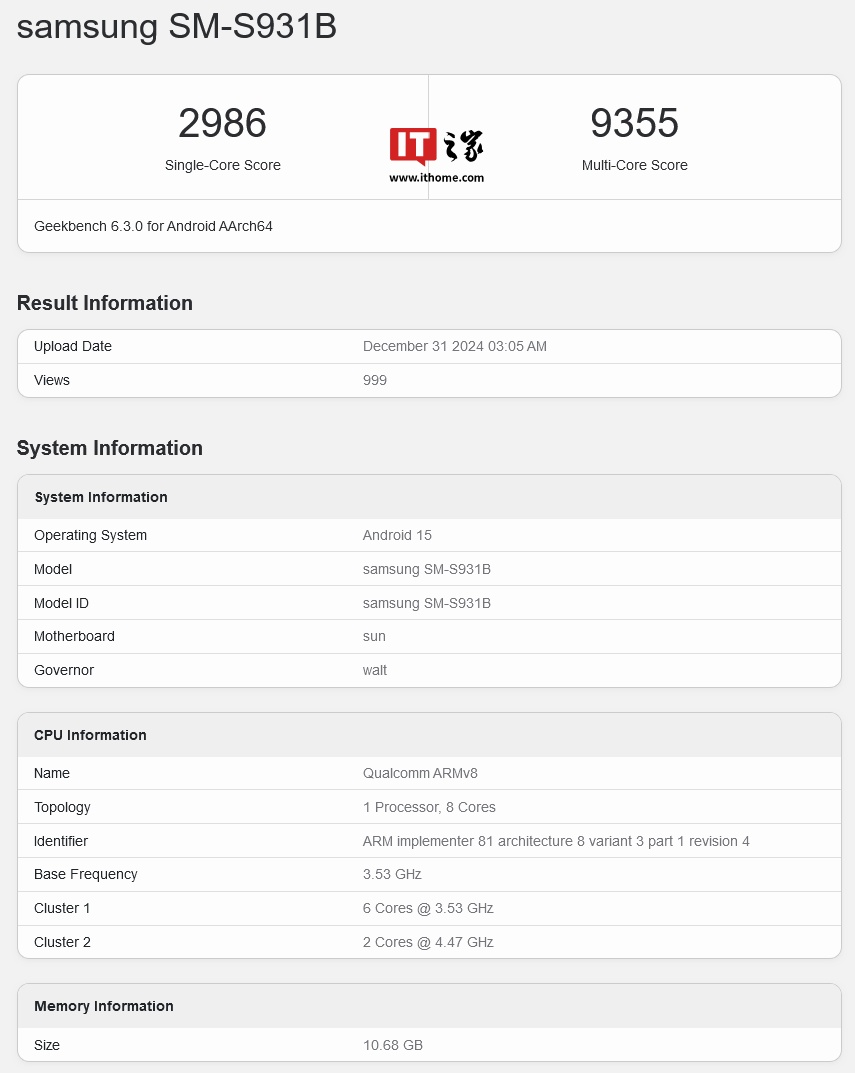Viewport: 855px width, 1073px height.
Task: Select Geekbench 6.3.0 for Android AArch64 text
Action: [153, 226]
